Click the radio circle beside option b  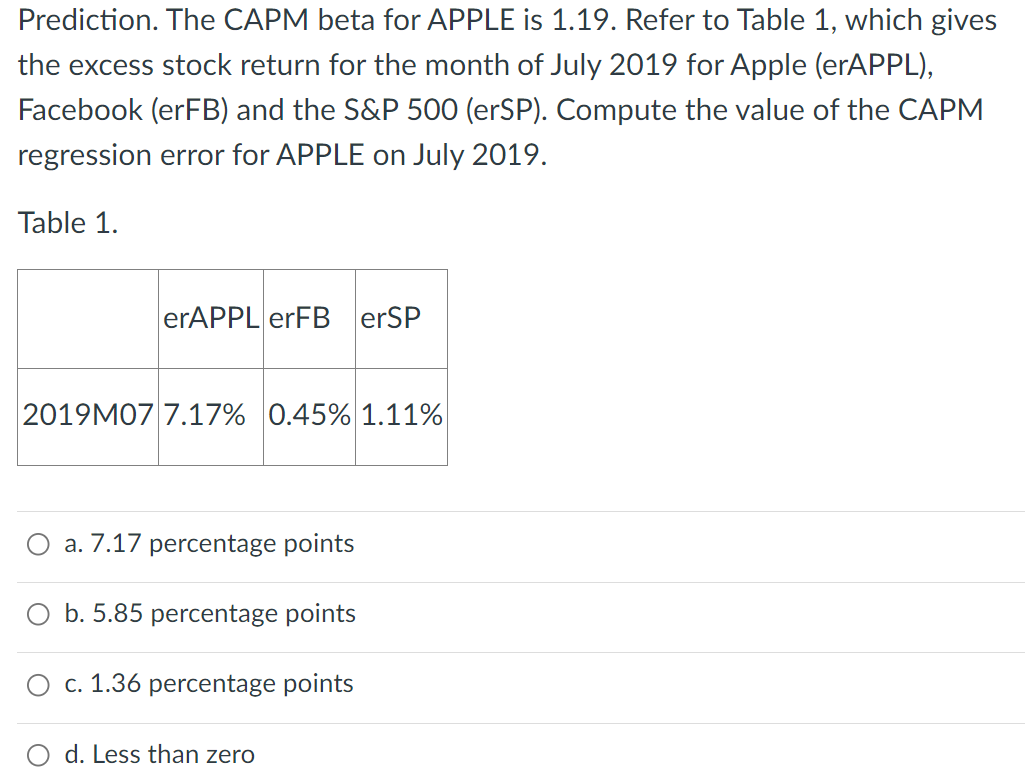pyautogui.click(x=38, y=614)
